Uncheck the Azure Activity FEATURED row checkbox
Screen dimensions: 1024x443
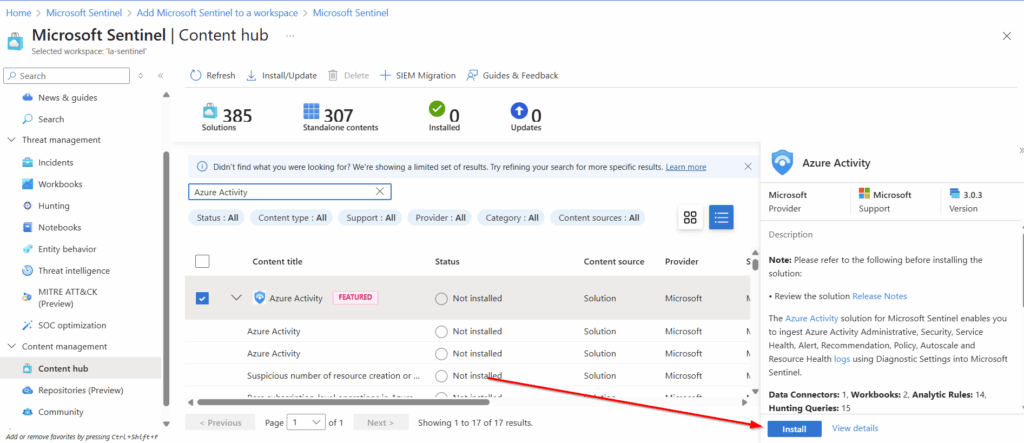tap(202, 299)
